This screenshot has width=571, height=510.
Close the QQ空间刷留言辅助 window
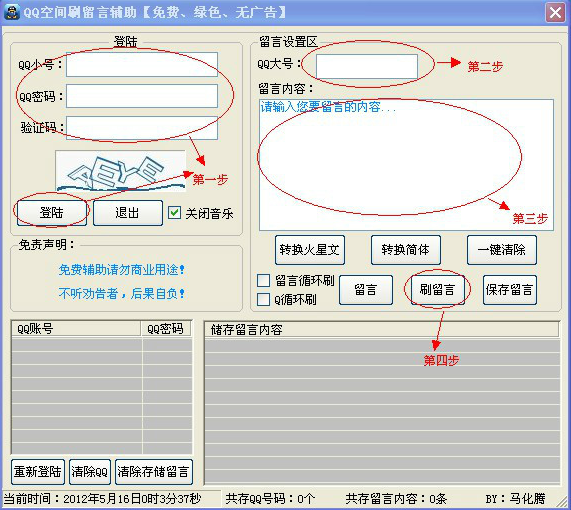[555, 13]
